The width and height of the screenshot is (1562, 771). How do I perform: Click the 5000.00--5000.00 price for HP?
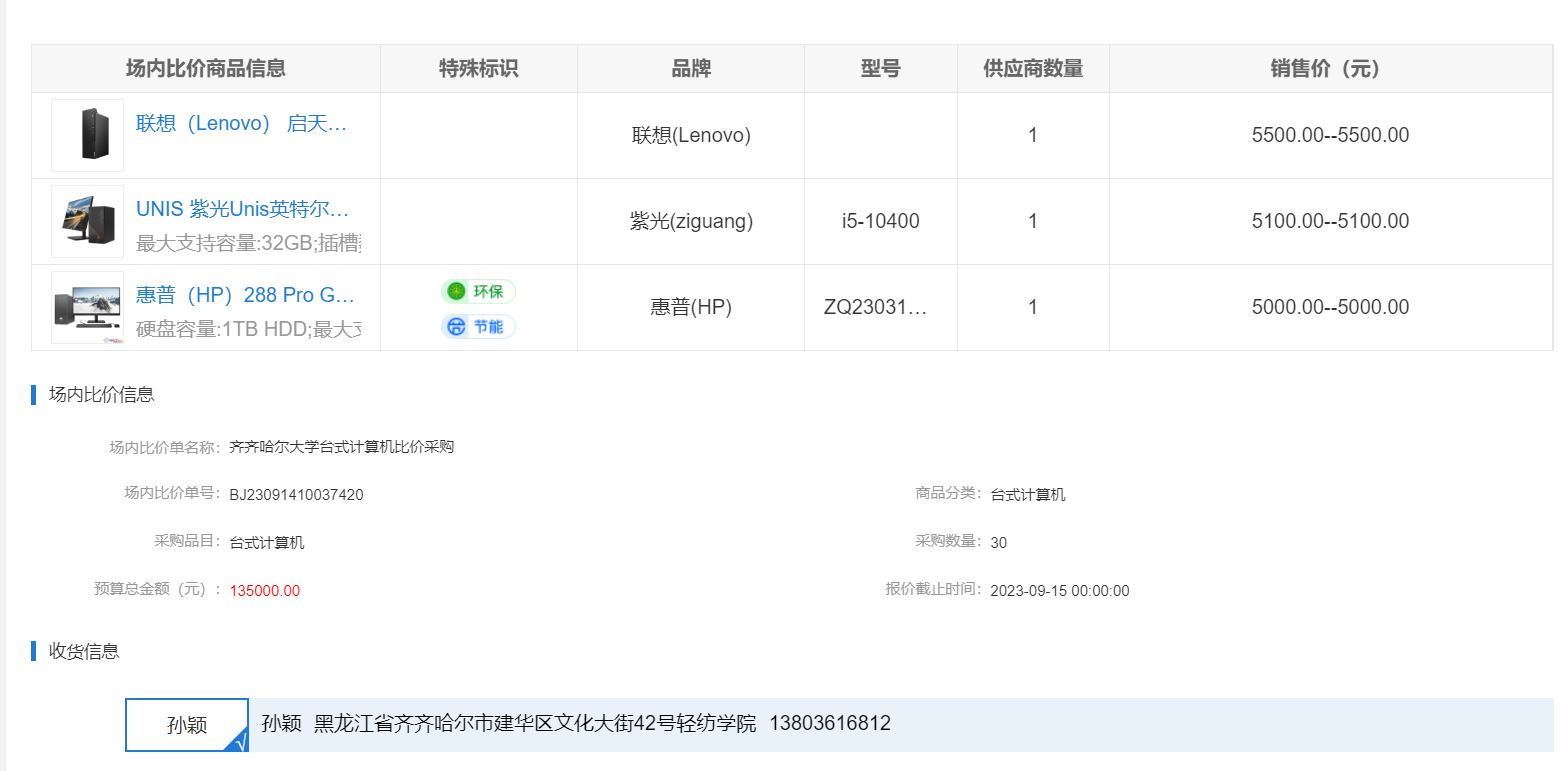click(x=1330, y=307)
